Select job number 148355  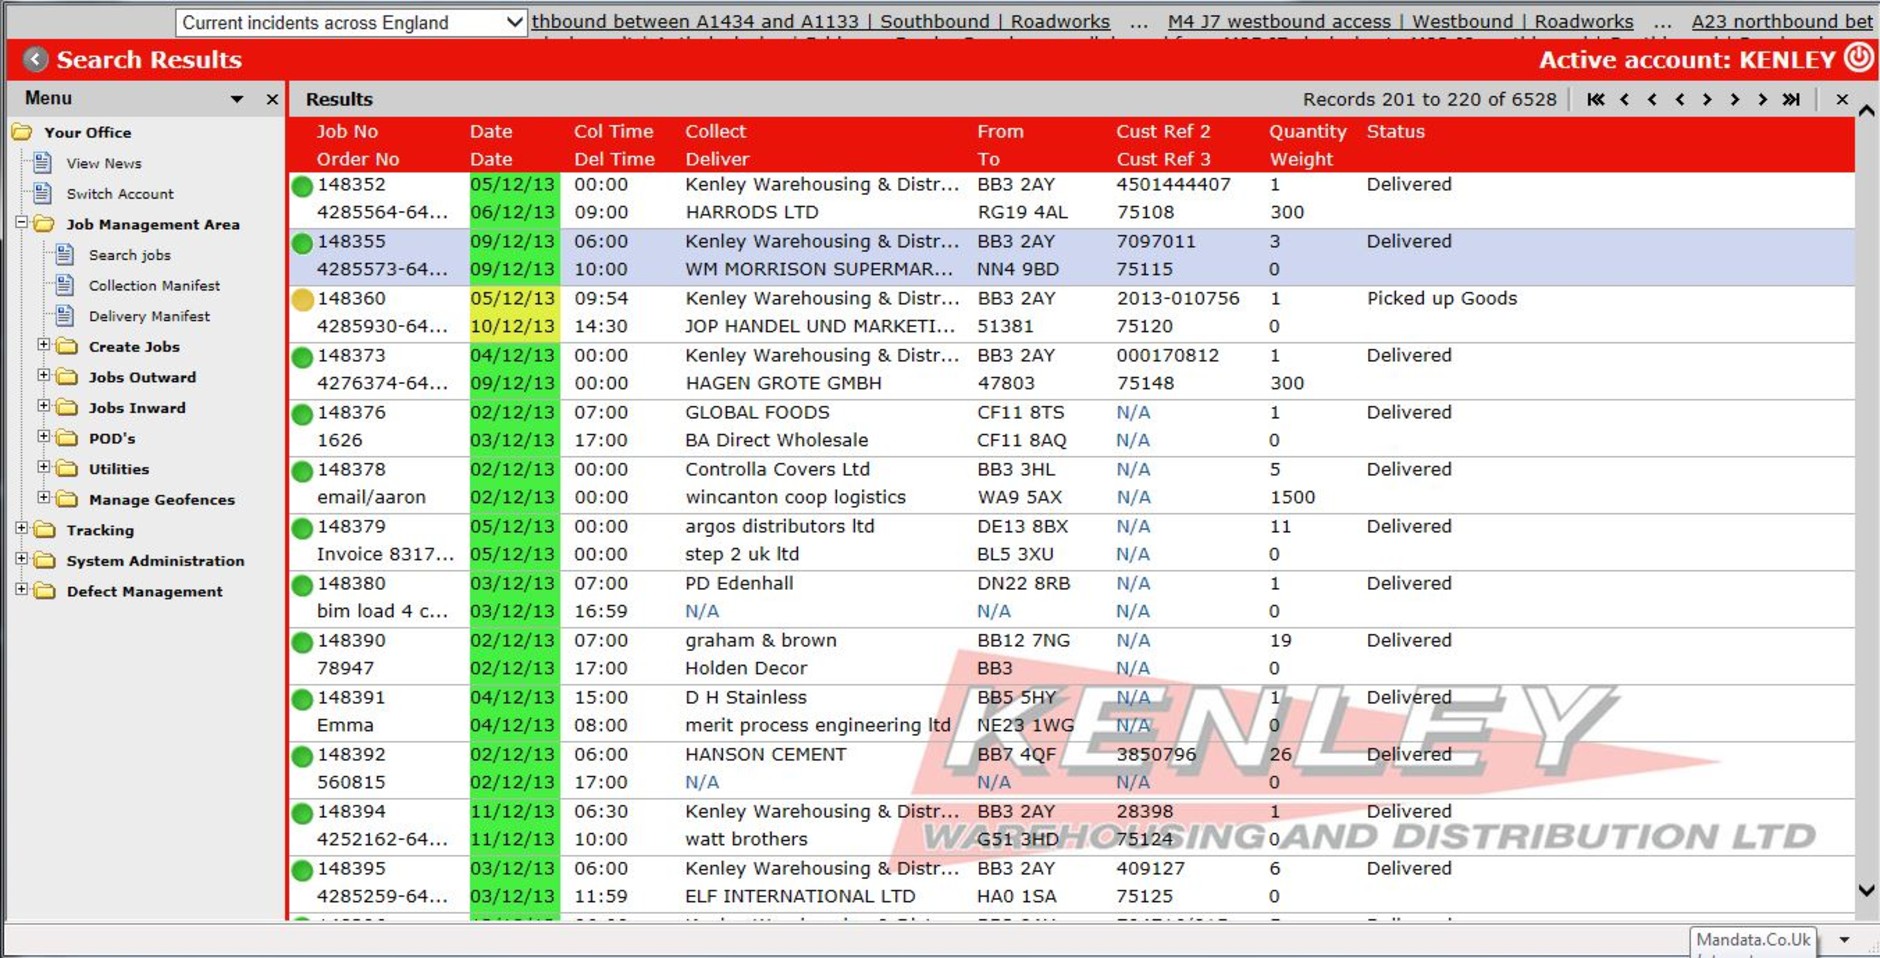[351, 241]
